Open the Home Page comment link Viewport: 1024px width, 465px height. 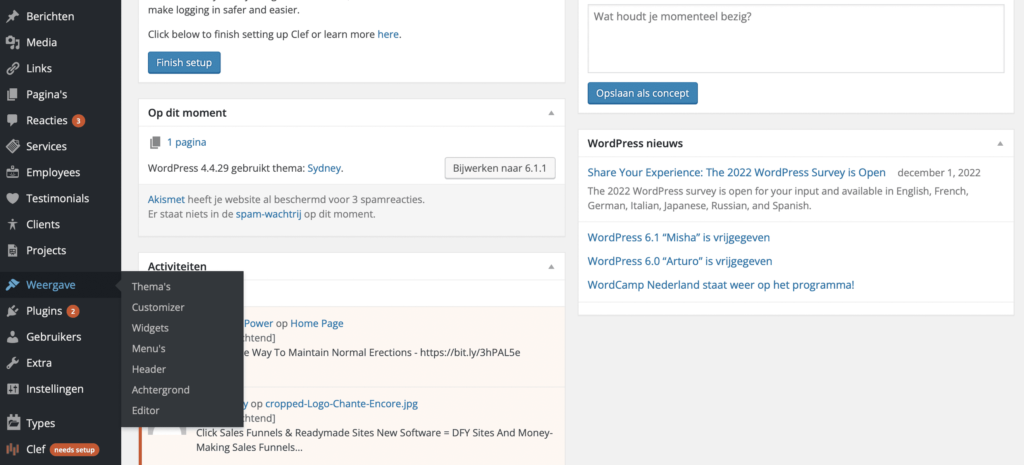coord(317,323)
